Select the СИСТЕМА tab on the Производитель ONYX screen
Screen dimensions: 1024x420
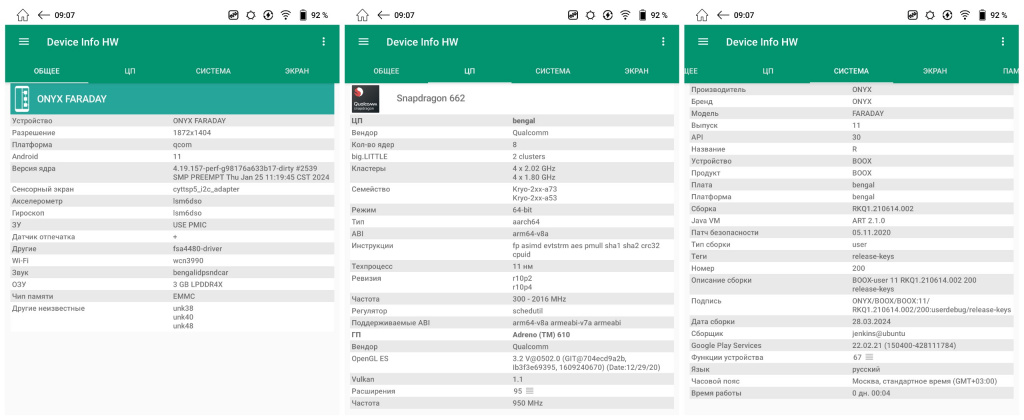coord(852,71)
